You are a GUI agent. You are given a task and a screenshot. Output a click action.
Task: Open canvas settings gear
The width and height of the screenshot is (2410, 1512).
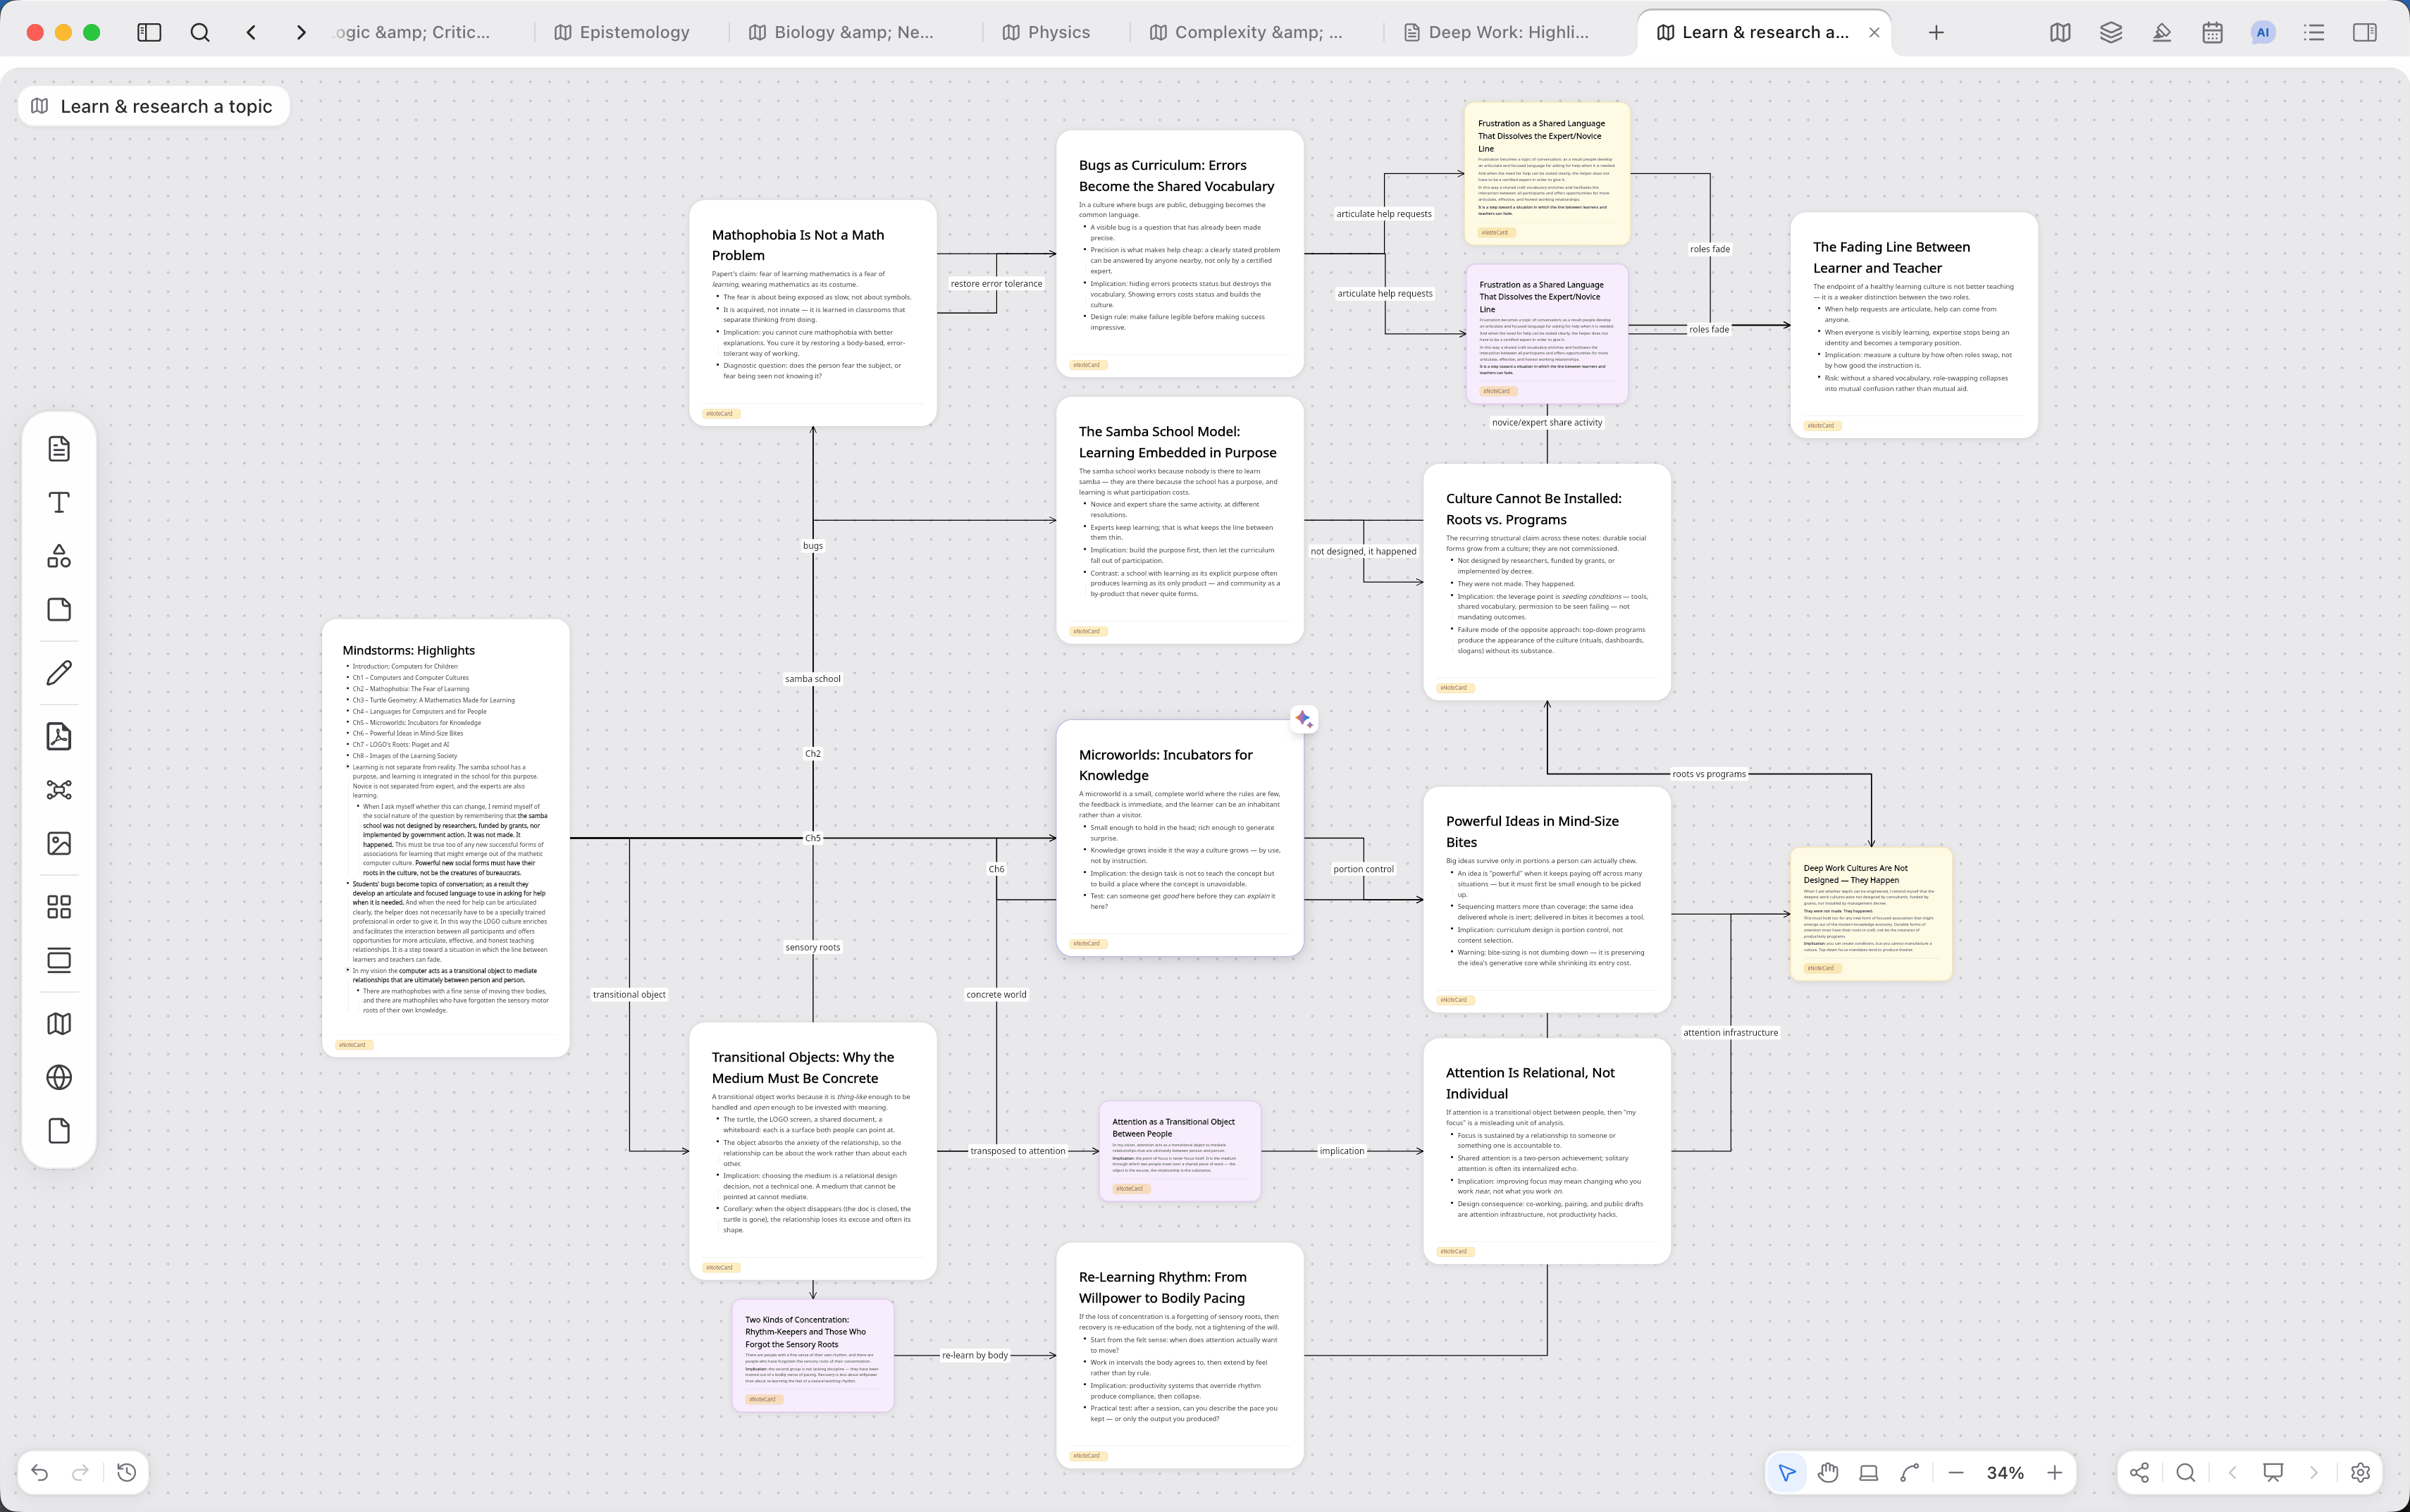tap(2361, 1472)
